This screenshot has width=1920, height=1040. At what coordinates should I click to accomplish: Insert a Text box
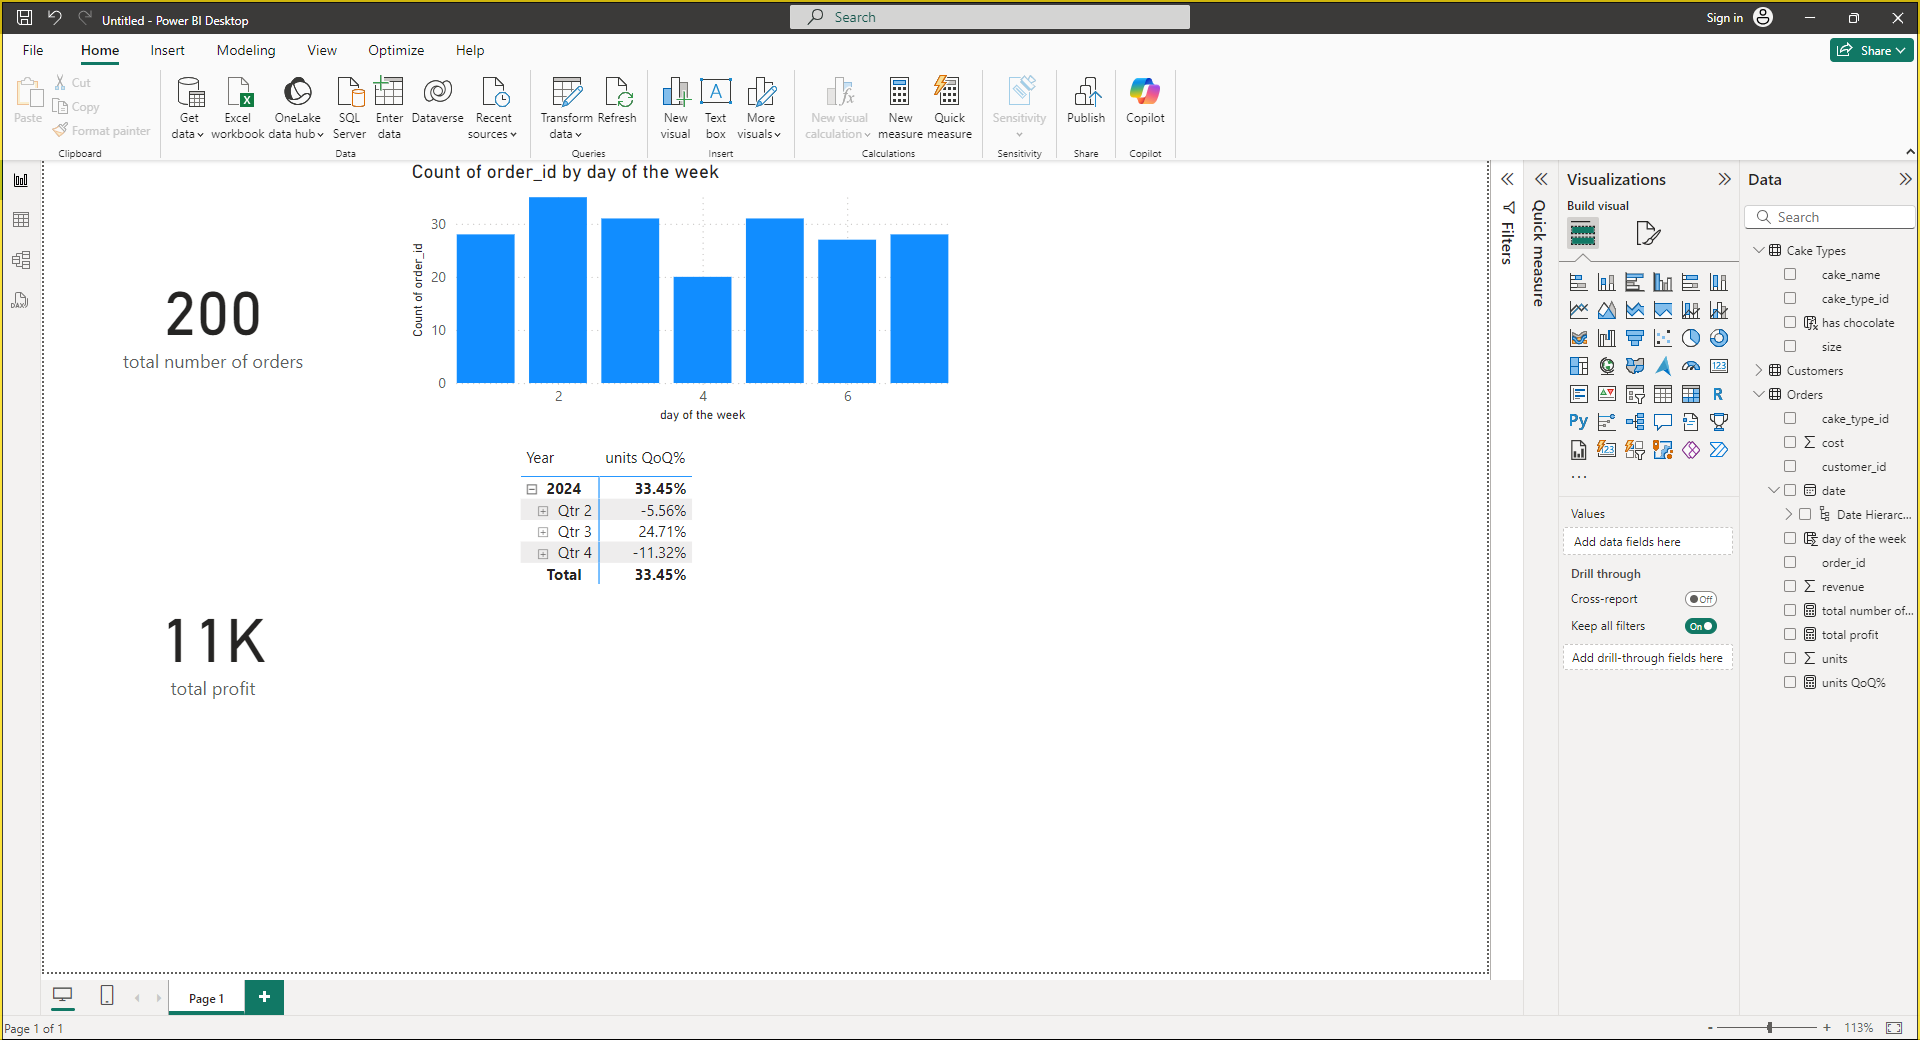pyautogui.click(x=716, y=108)
